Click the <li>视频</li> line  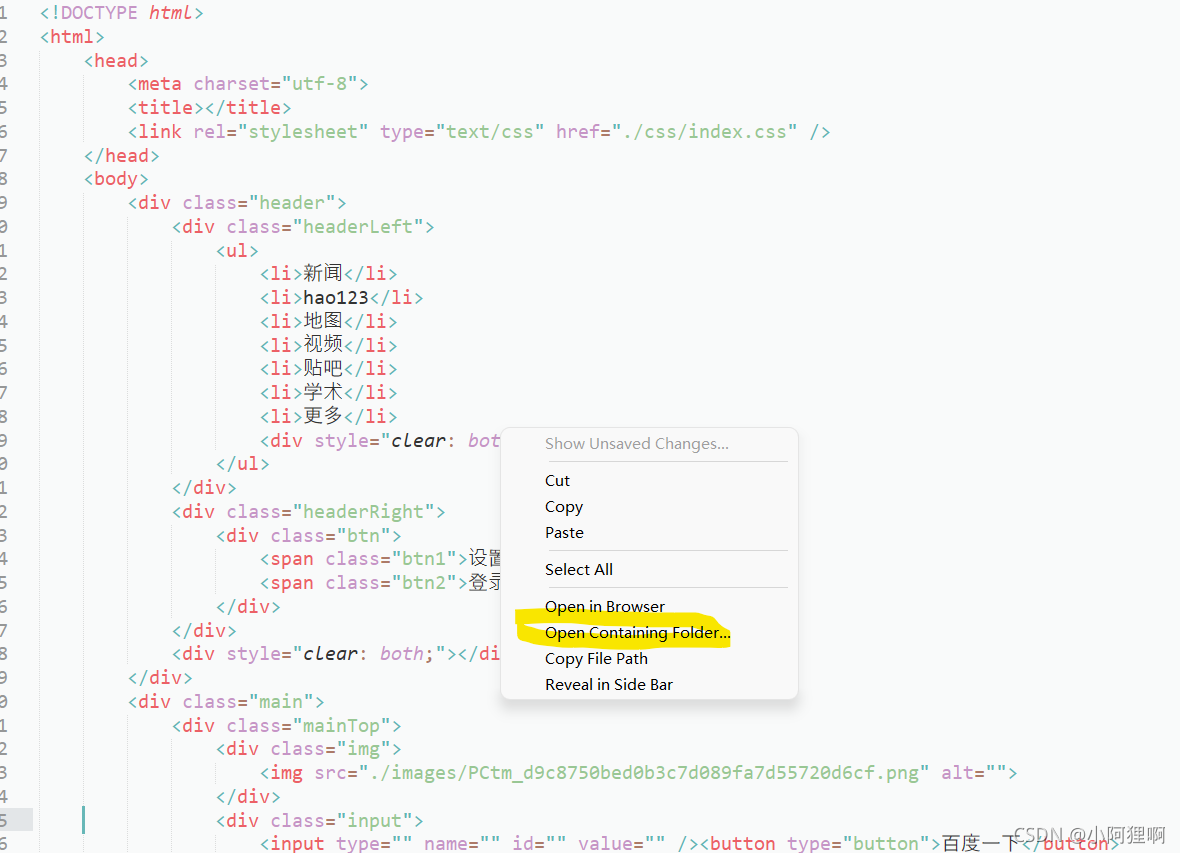click(329, 345)
